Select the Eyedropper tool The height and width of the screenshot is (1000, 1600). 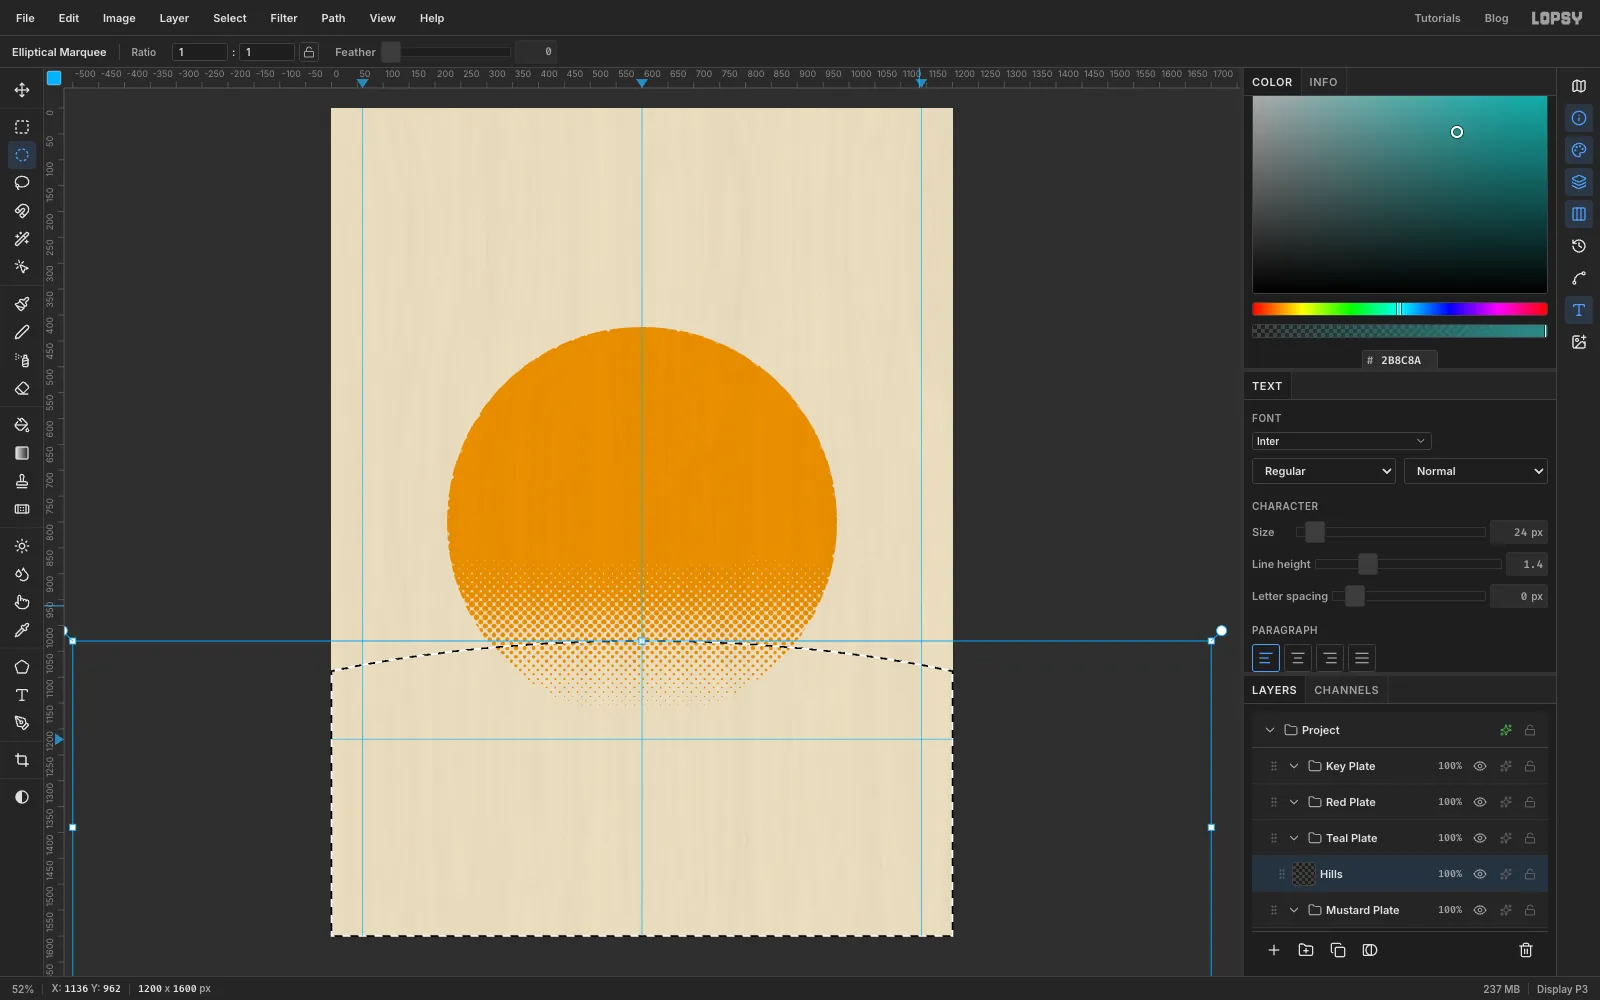pos(22,630)
